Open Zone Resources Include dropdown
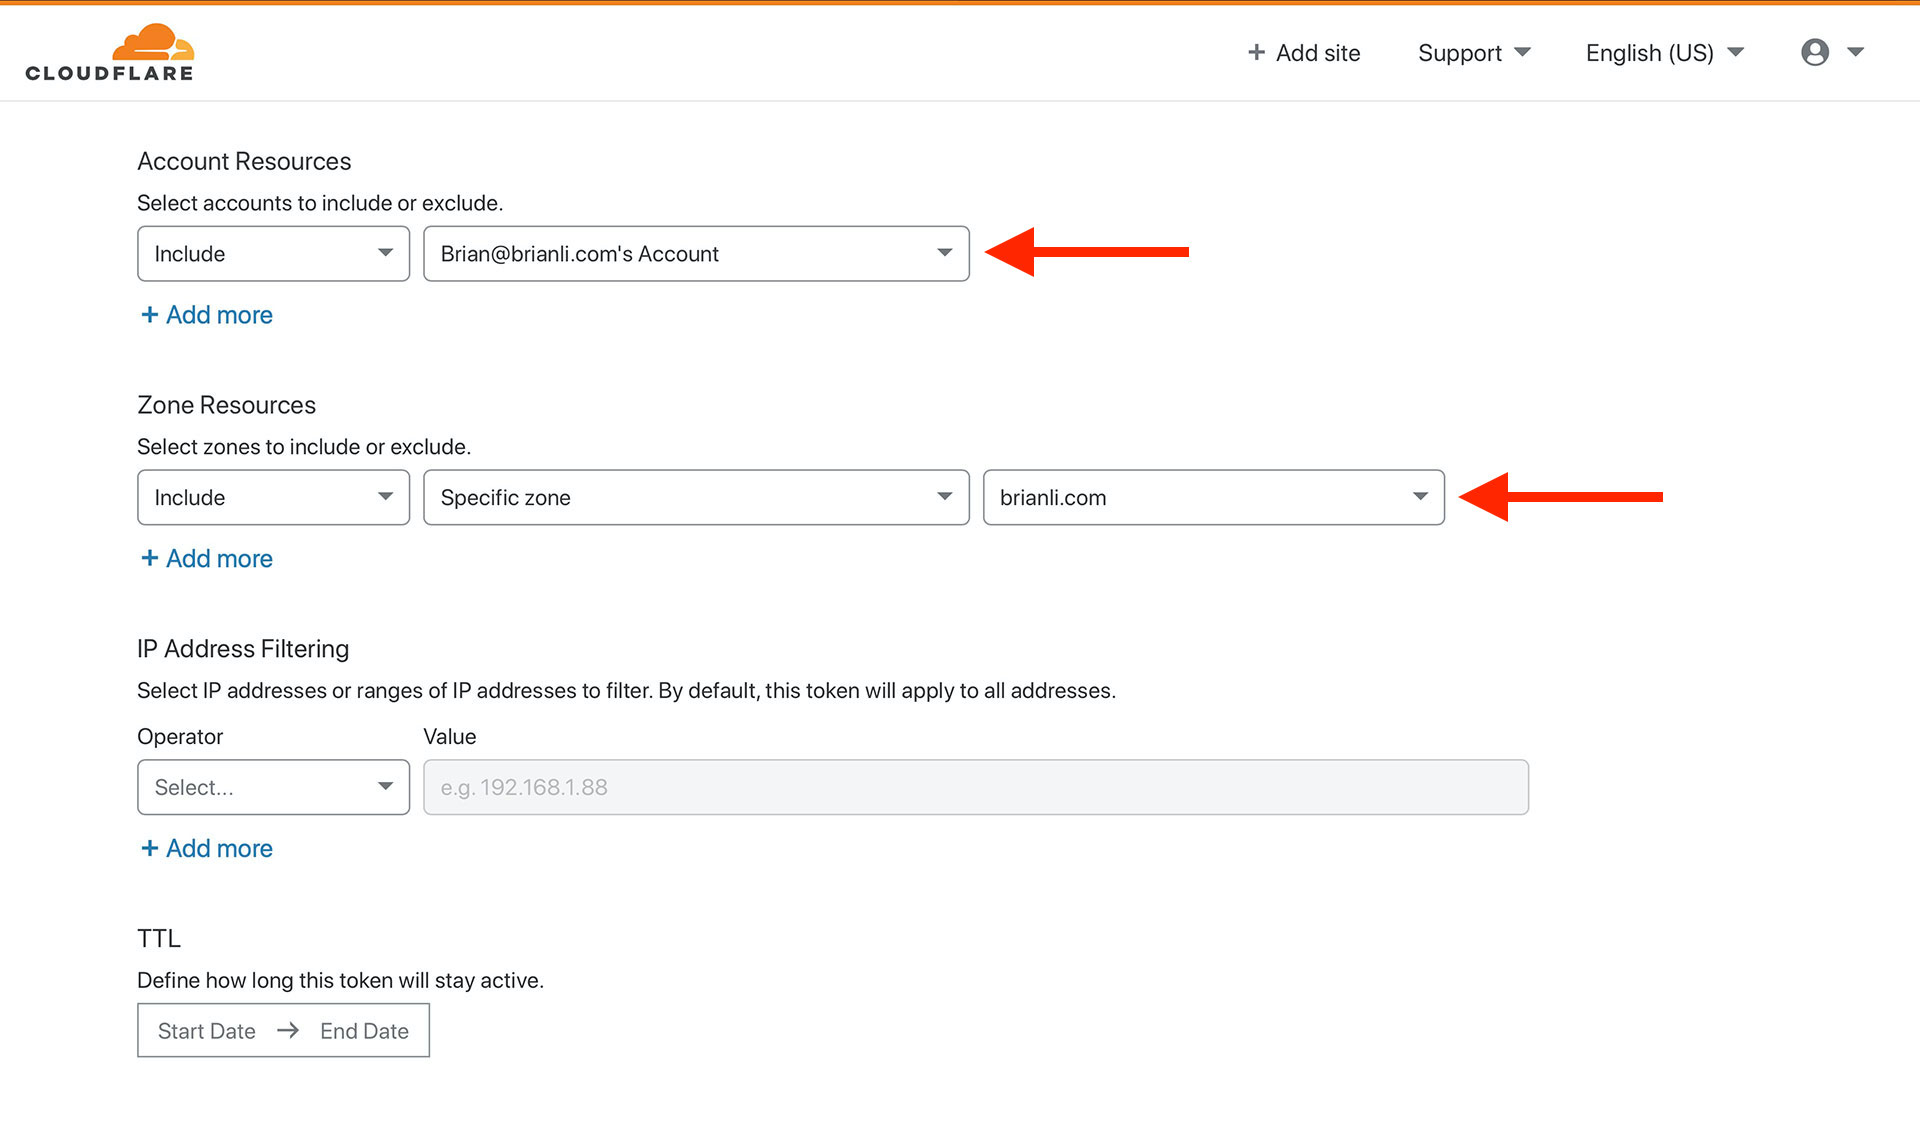 (x=273, y=498)
